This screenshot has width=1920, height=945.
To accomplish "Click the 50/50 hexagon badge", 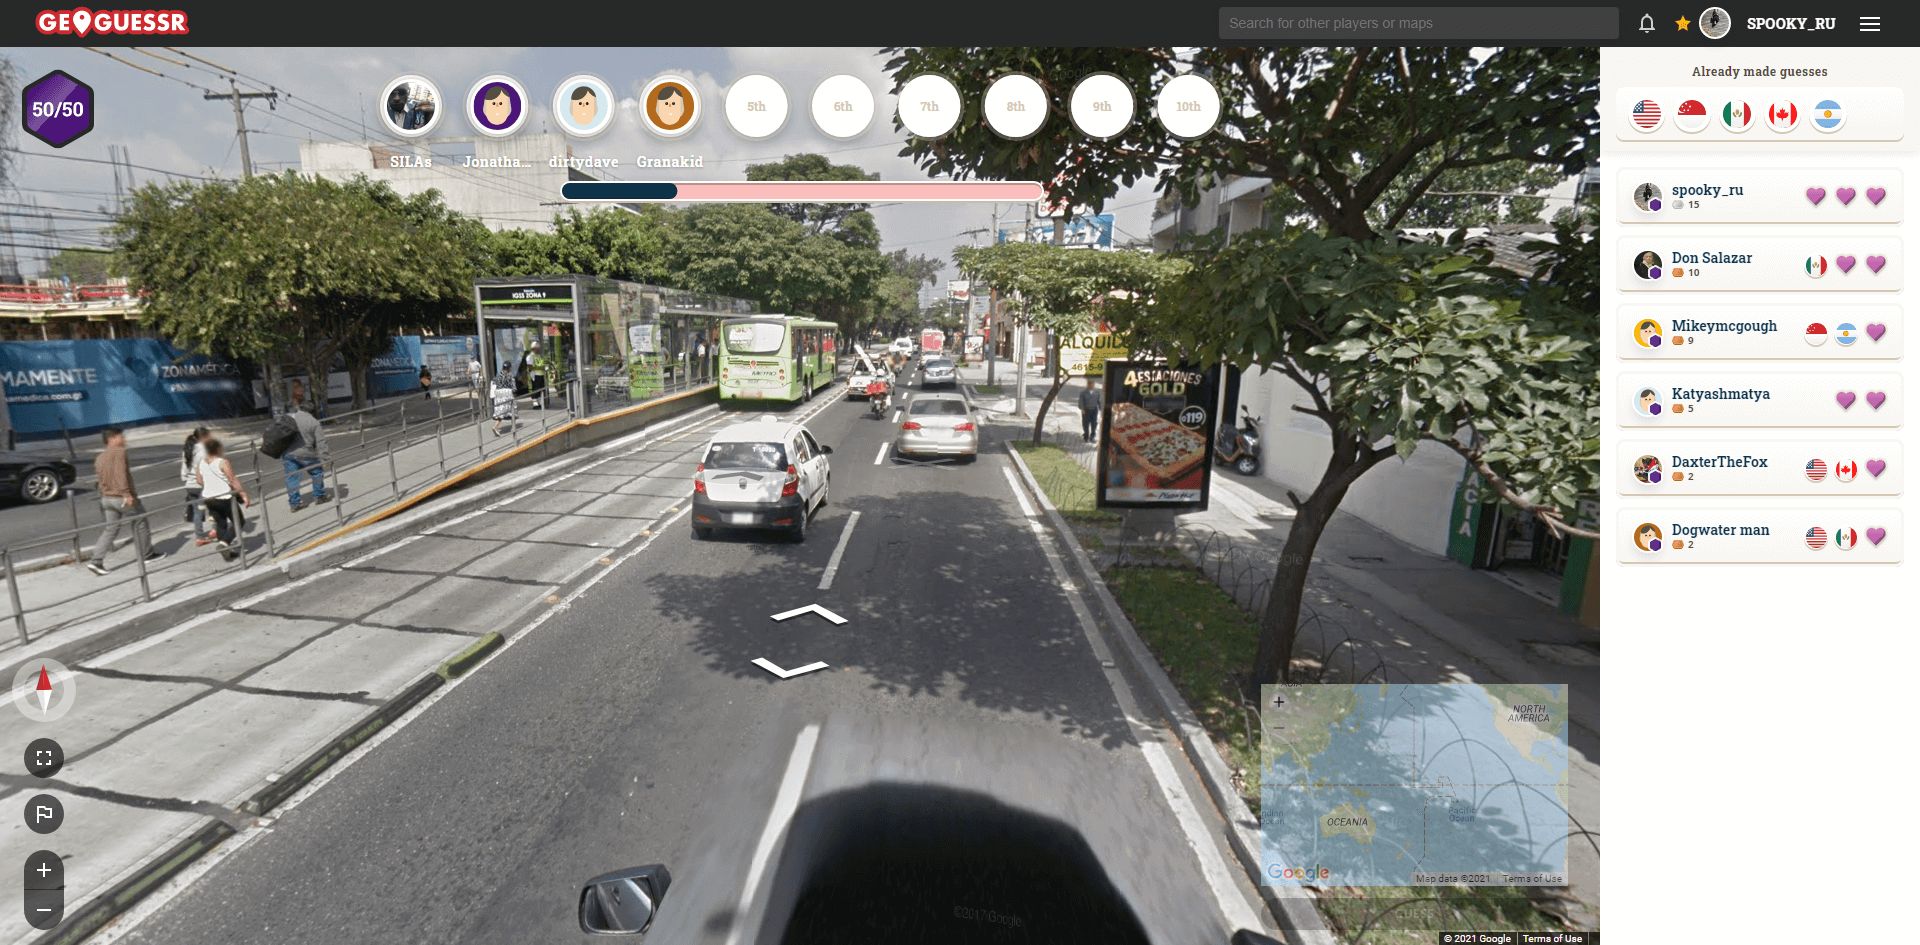I will tap(58, 109).
